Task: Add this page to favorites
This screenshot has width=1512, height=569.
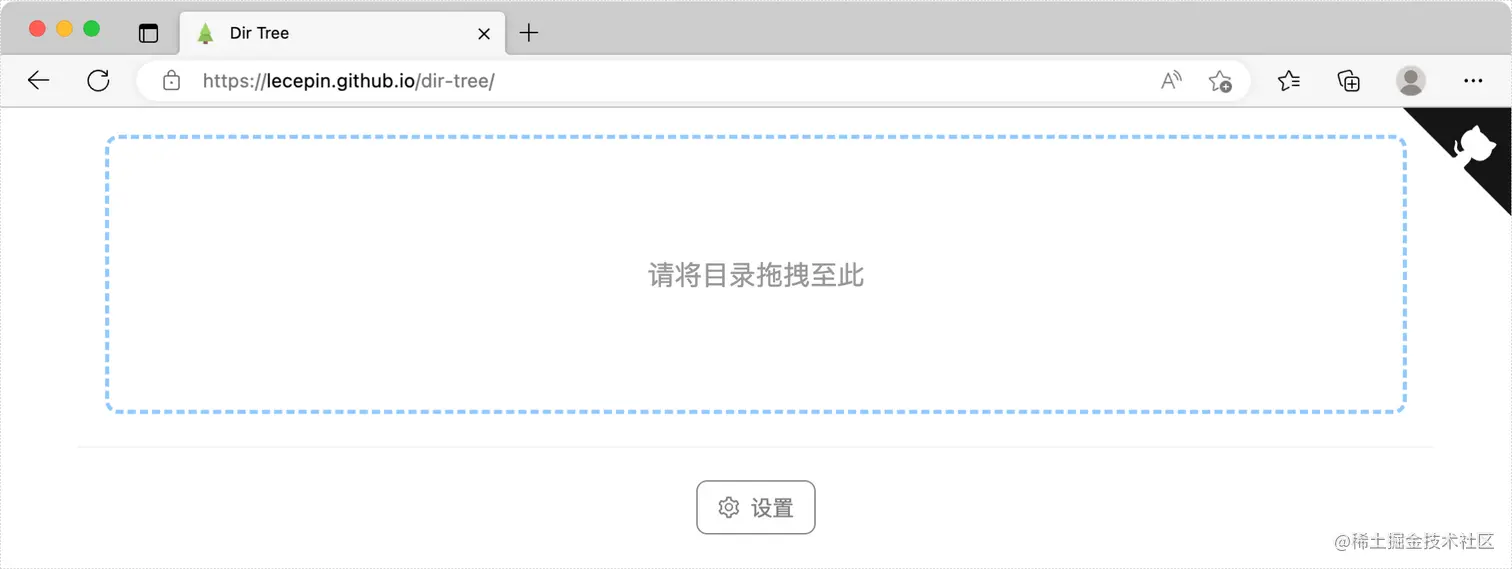Action: pyautogui.click(x=1220, y=81)
